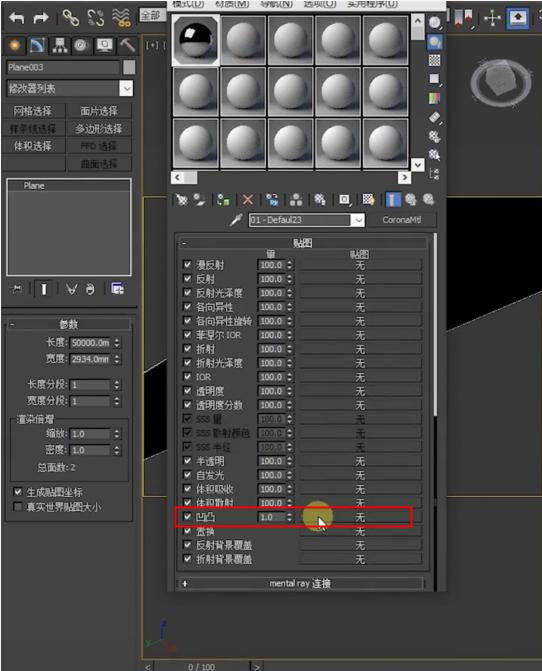This screenshot has width=542, height=671.
Task: Open the 实用程序(U) menu
Action: point(372,4)
